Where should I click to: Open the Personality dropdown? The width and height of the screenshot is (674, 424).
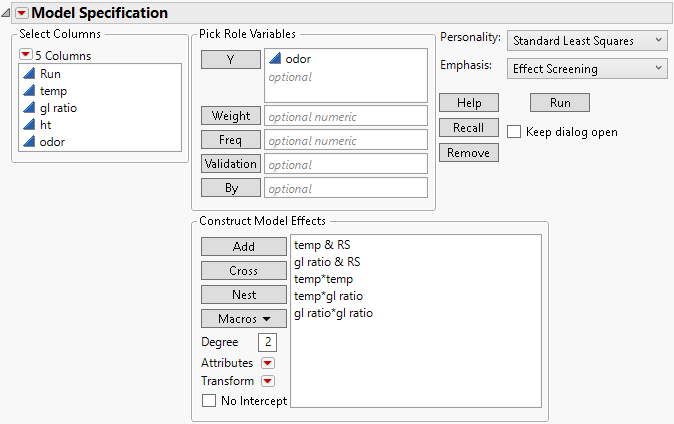[586, 40]
